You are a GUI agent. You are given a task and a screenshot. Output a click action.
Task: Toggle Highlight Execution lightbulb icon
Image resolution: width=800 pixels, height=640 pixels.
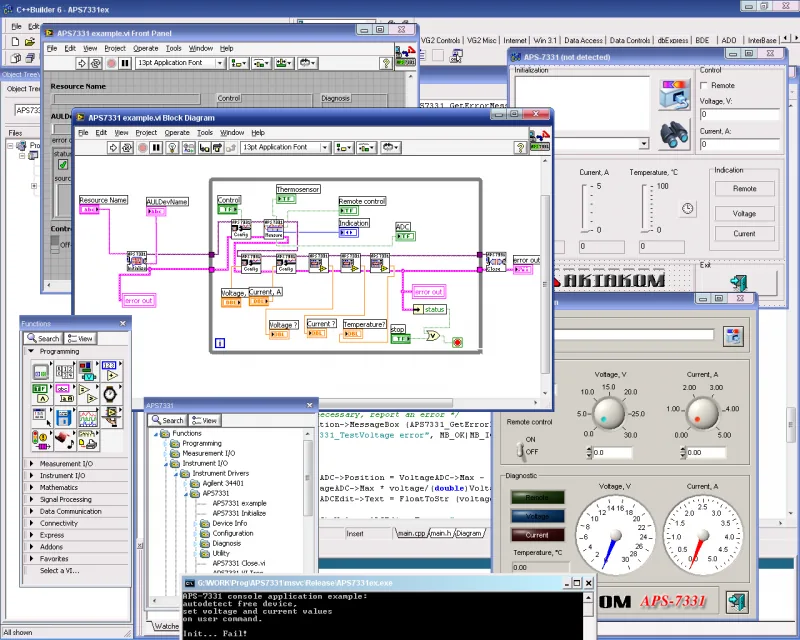tap(172, 147)
